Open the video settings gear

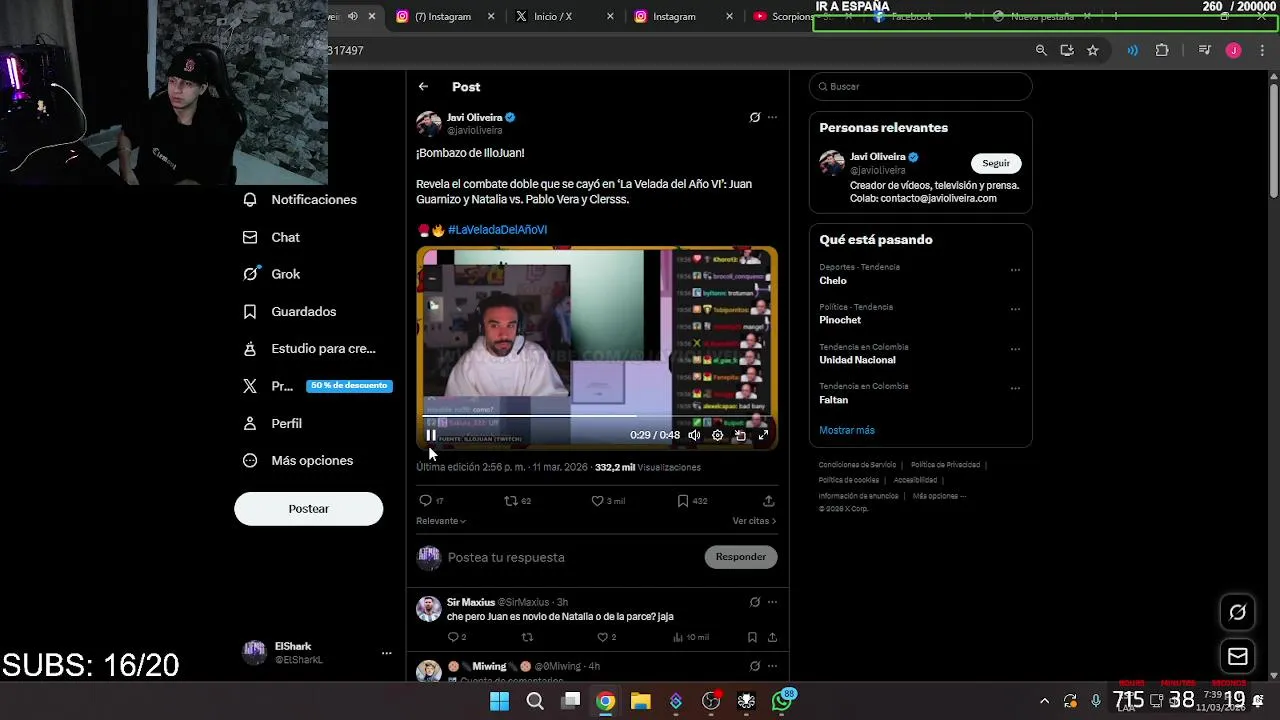[x=717, y=435]
